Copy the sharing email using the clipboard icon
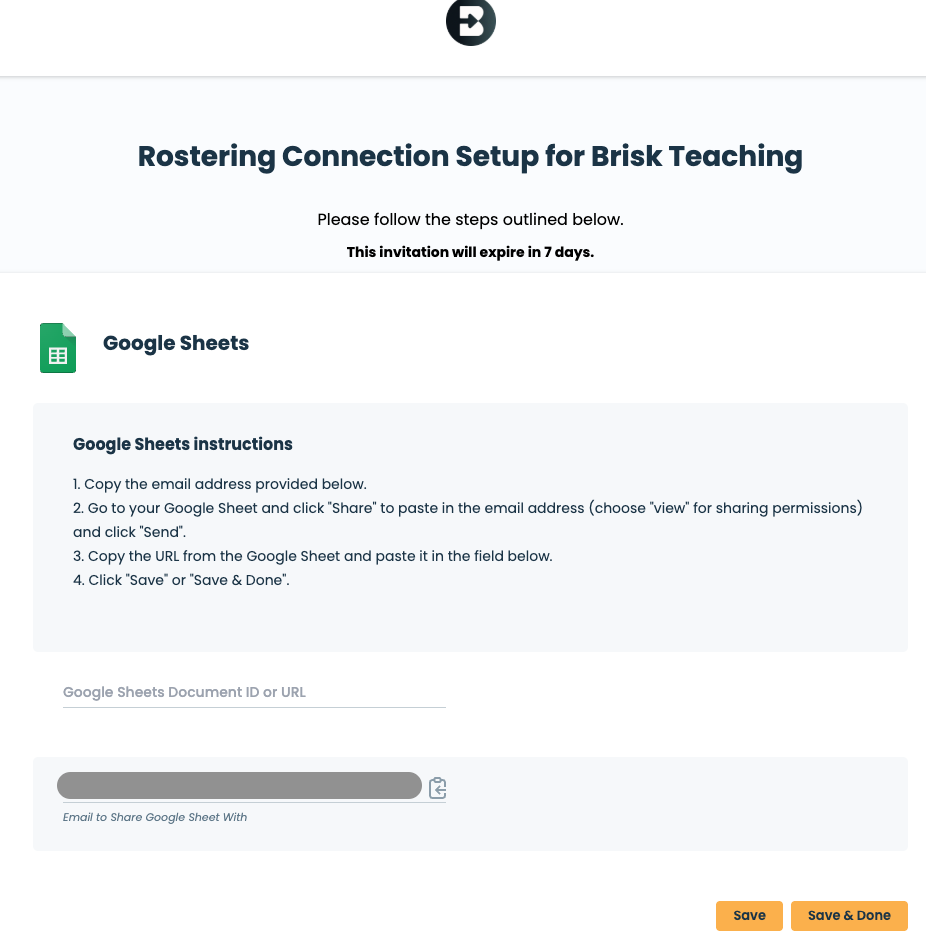Screen dimensions: 926x941 coord(437,788)
